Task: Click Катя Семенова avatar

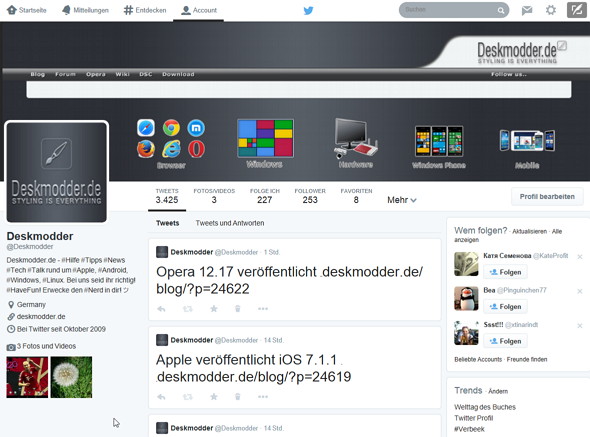Action: click(466, 264)
